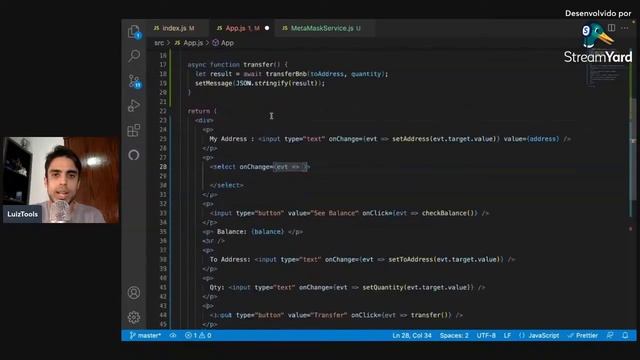Image resolution: width=640 pixels, height=360 pixels.
Task: Click 'transferBnb' on line 18
Action: tap(286, 74)
